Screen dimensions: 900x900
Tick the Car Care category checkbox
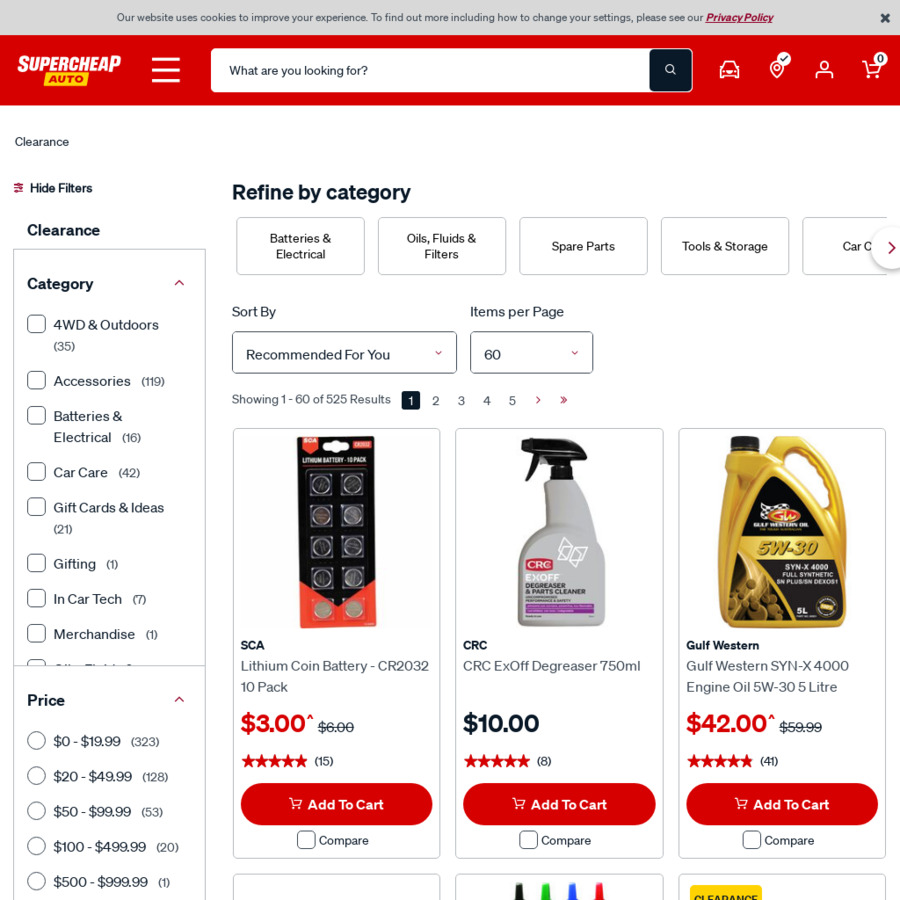[37, 472]
